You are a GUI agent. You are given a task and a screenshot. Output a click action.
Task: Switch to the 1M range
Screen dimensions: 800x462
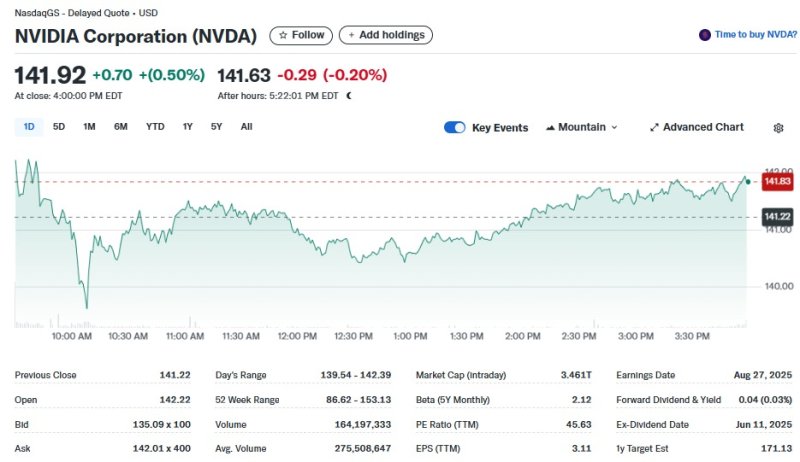click(x=89, y=127)
